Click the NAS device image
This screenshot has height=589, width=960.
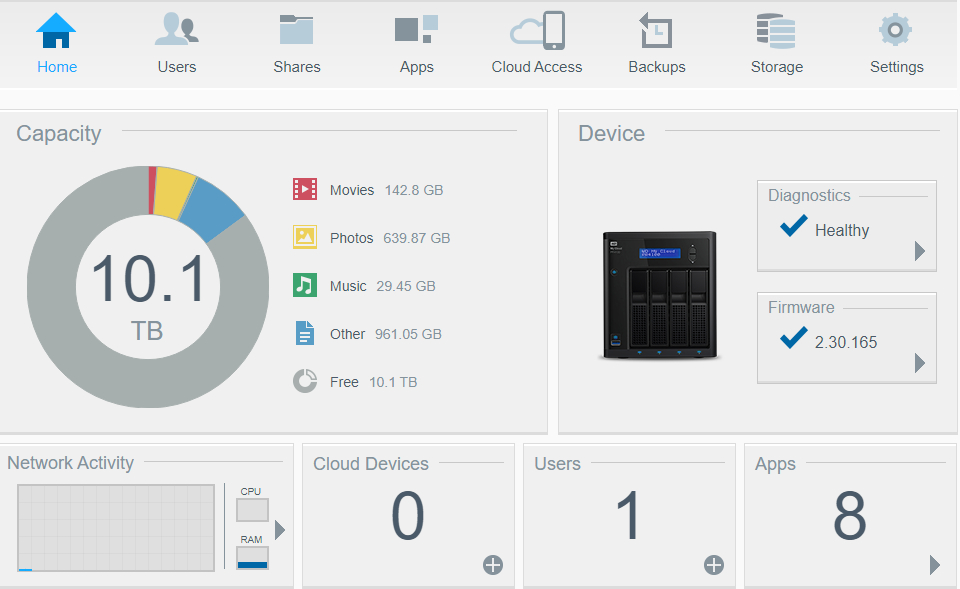click(x=659, y=294)
